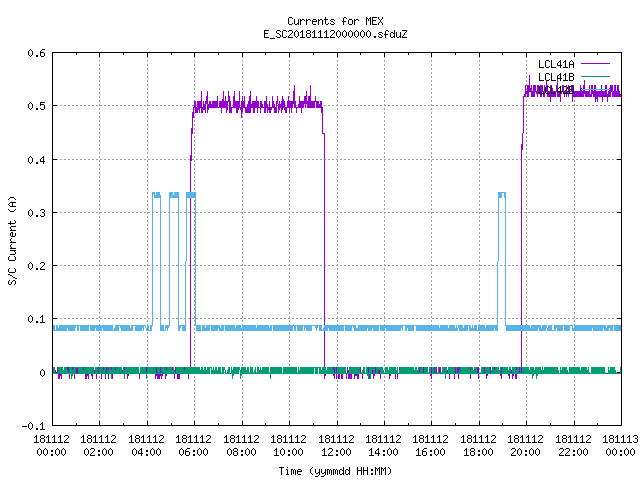
Task: Click the x-axis time label 12:00
Action: coord(336,452)
